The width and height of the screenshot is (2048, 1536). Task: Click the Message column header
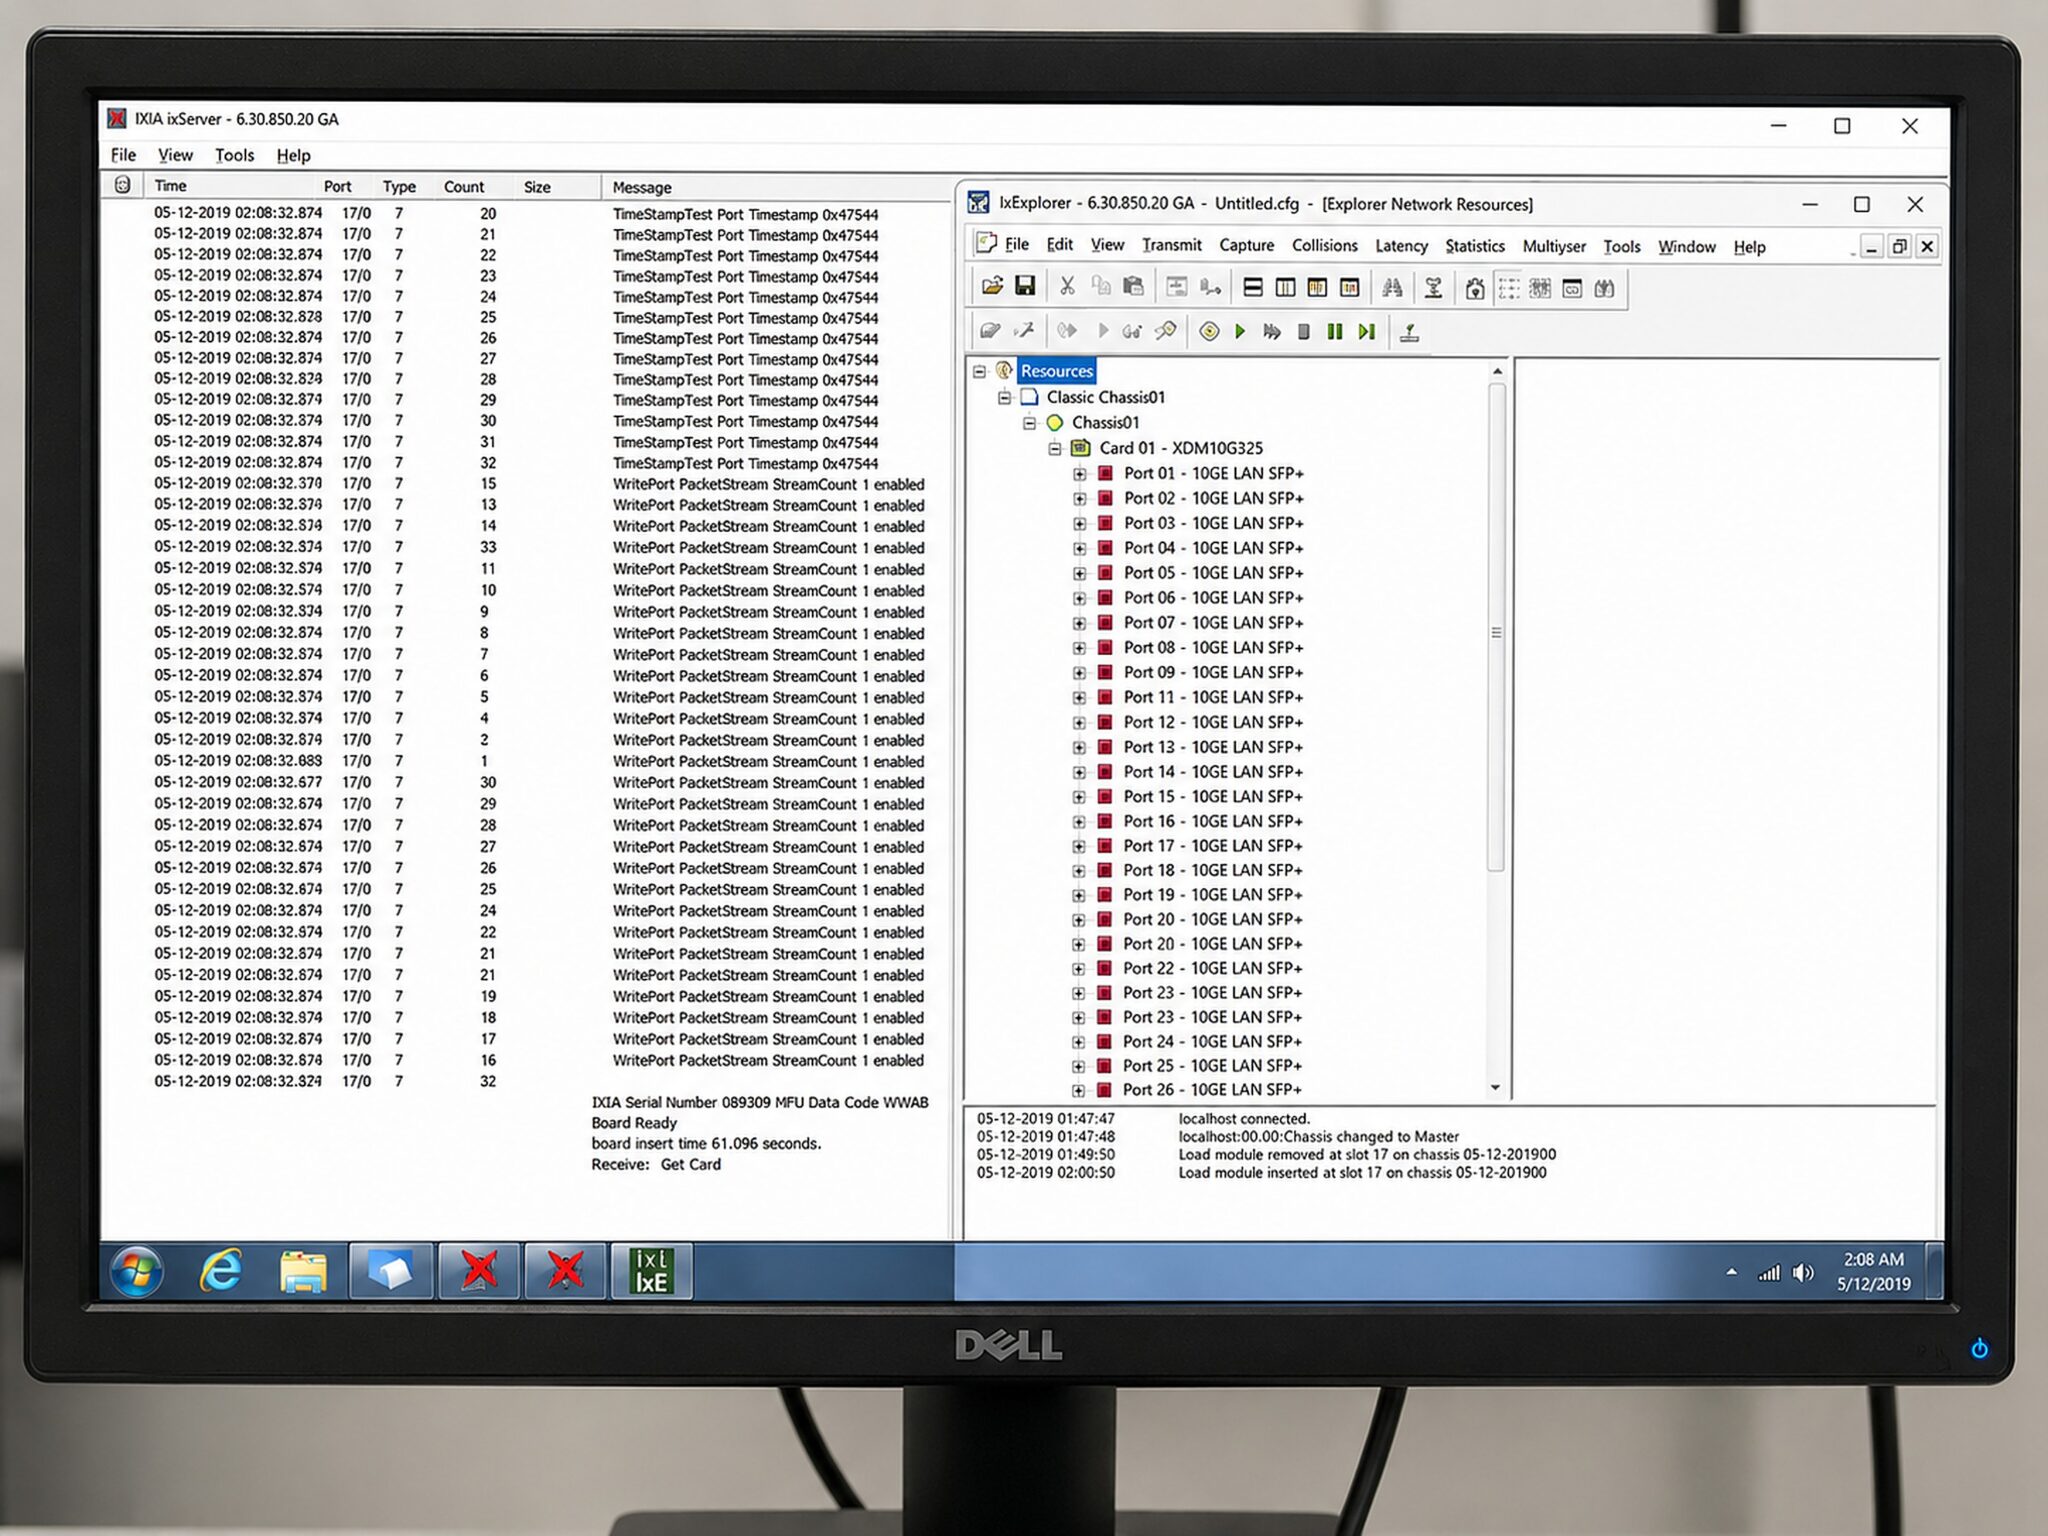click(642, 188)
